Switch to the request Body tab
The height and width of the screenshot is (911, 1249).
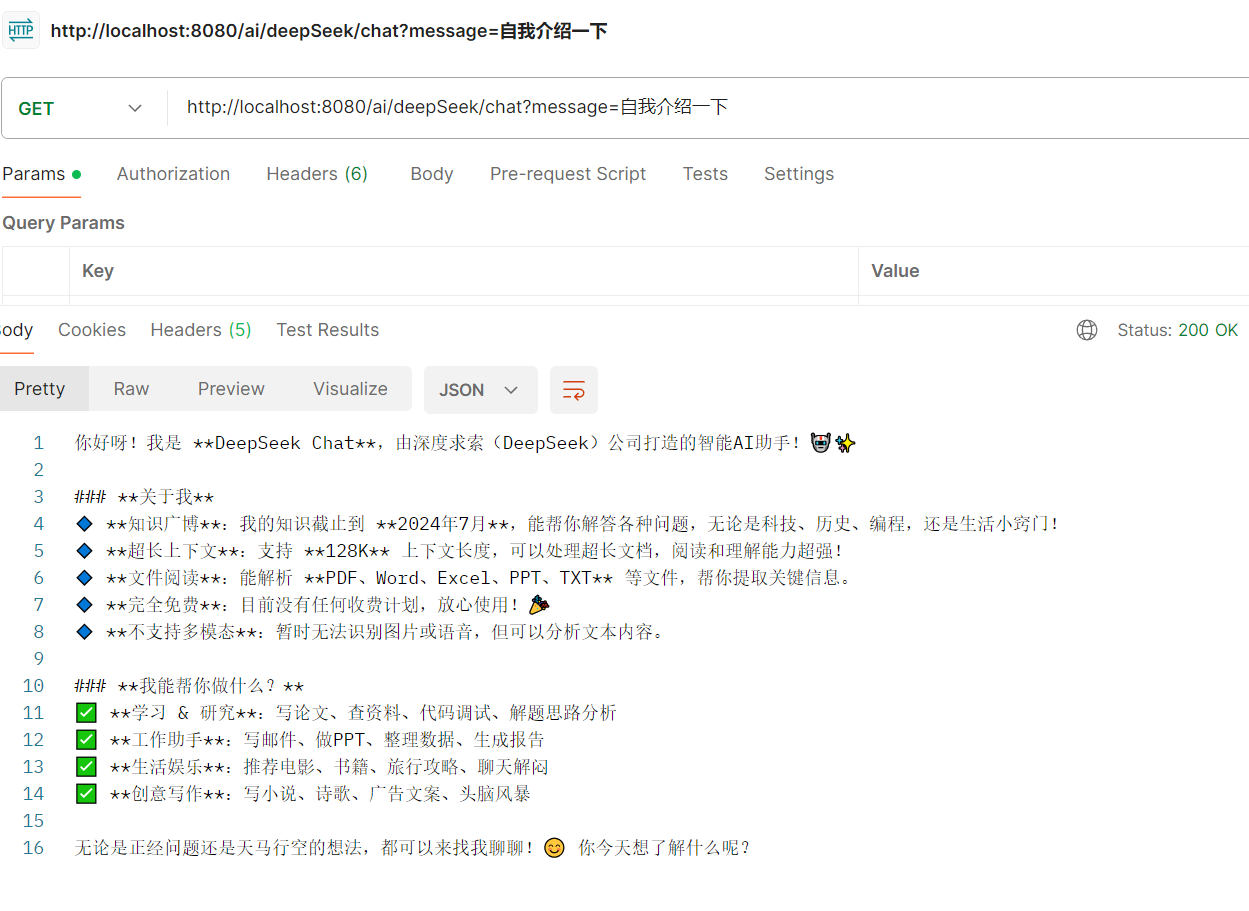pyautogui.click(x=432, y=174)
